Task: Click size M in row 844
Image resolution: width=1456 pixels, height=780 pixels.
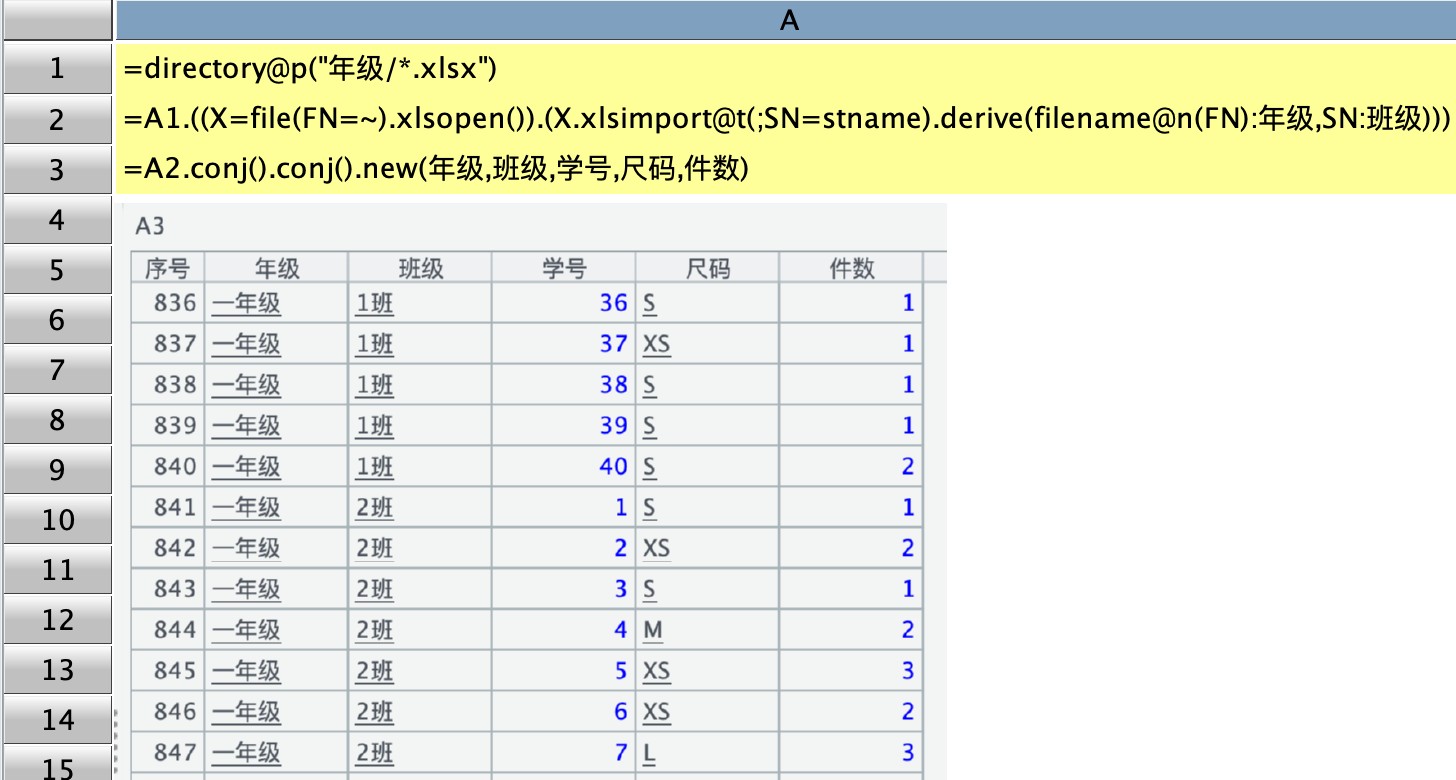Action: (653, 630)
